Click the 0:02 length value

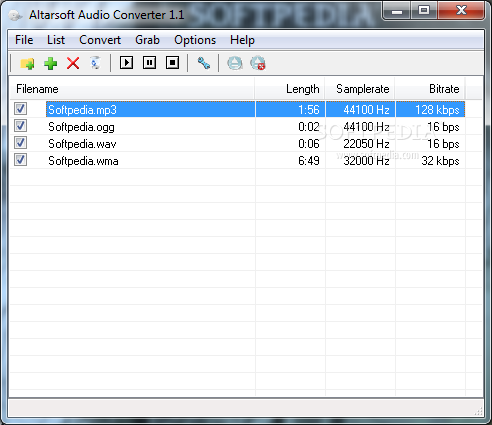click(x=309, y=127)
